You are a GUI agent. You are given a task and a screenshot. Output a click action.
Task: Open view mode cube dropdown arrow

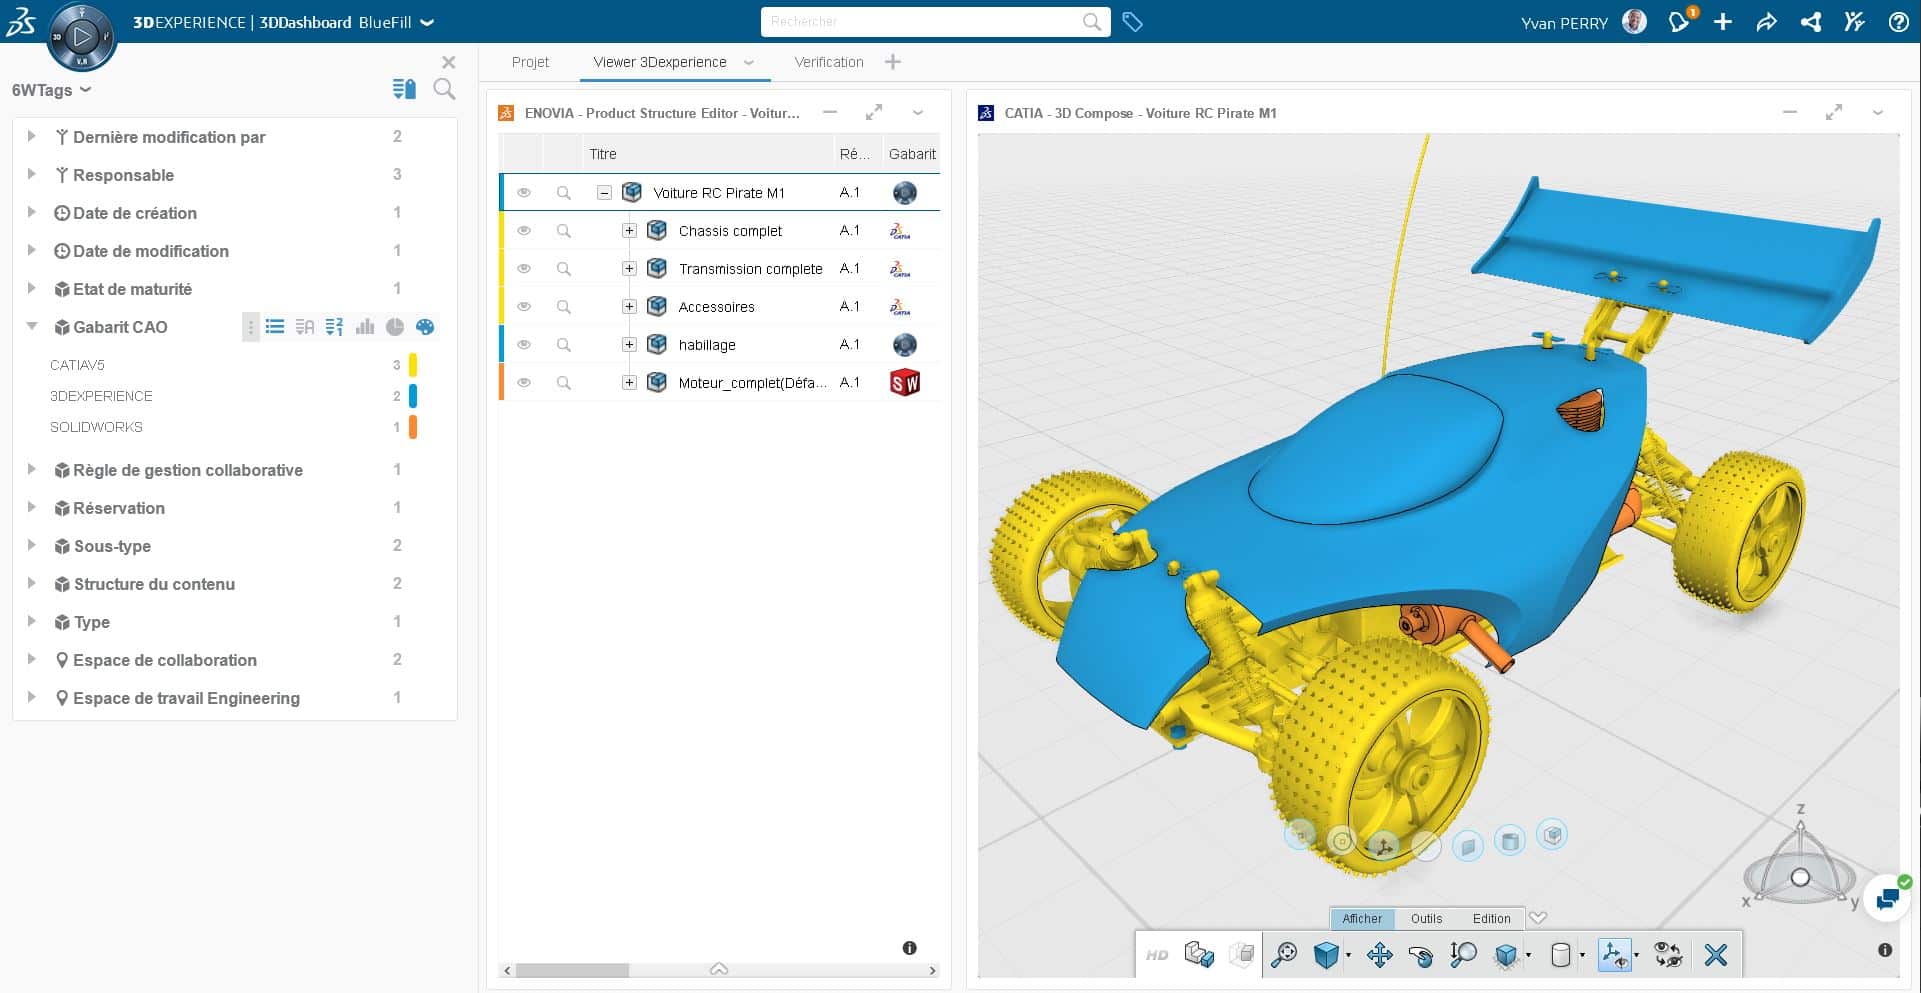click(x=1348, y=956)
